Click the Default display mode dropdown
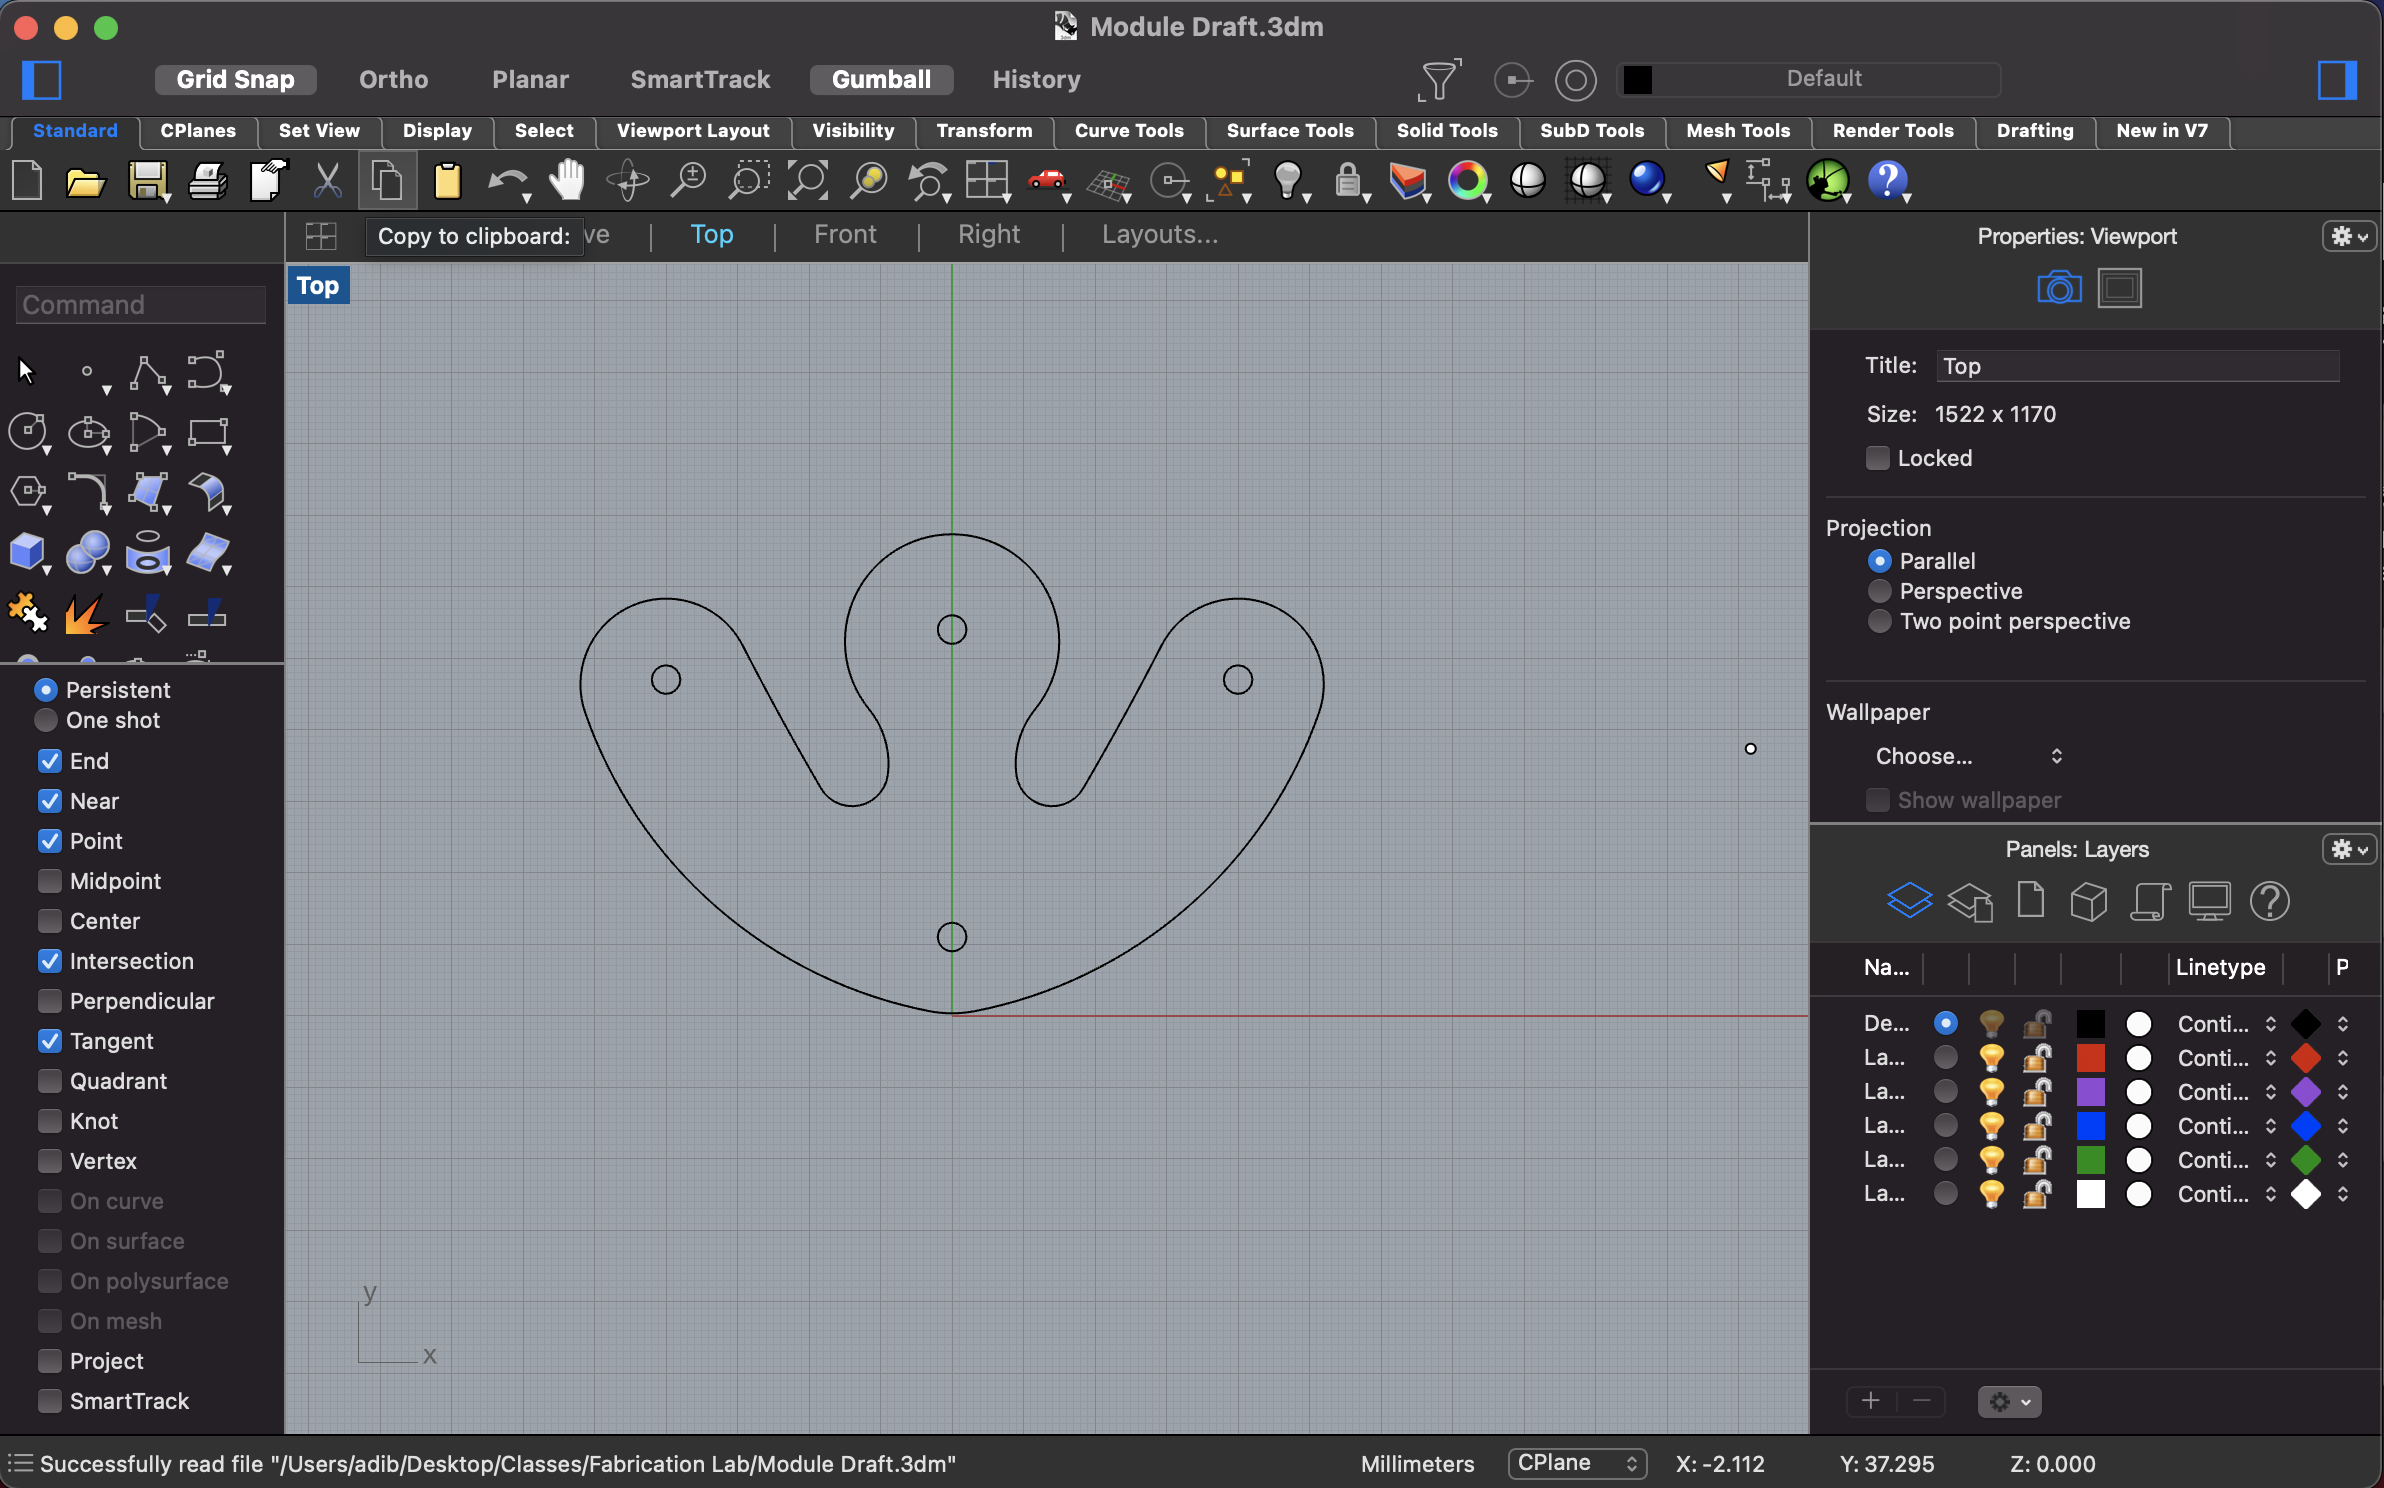Image resolution: width=2384 pixels, height=1488 pixels. click(x=1820, y=79)
